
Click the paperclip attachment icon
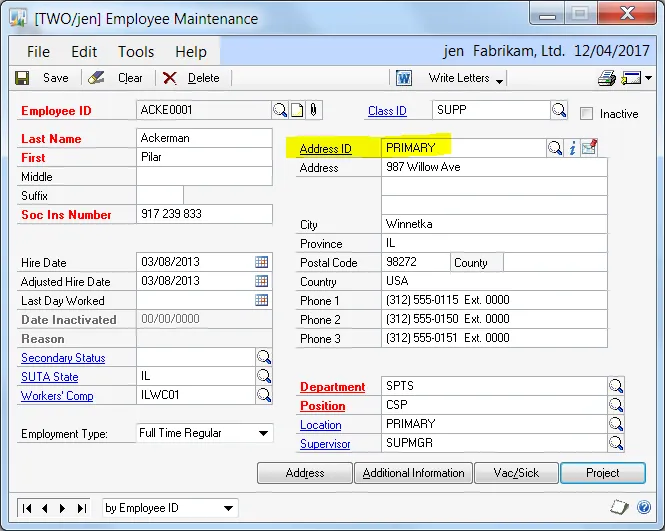(x=312, y=109)
